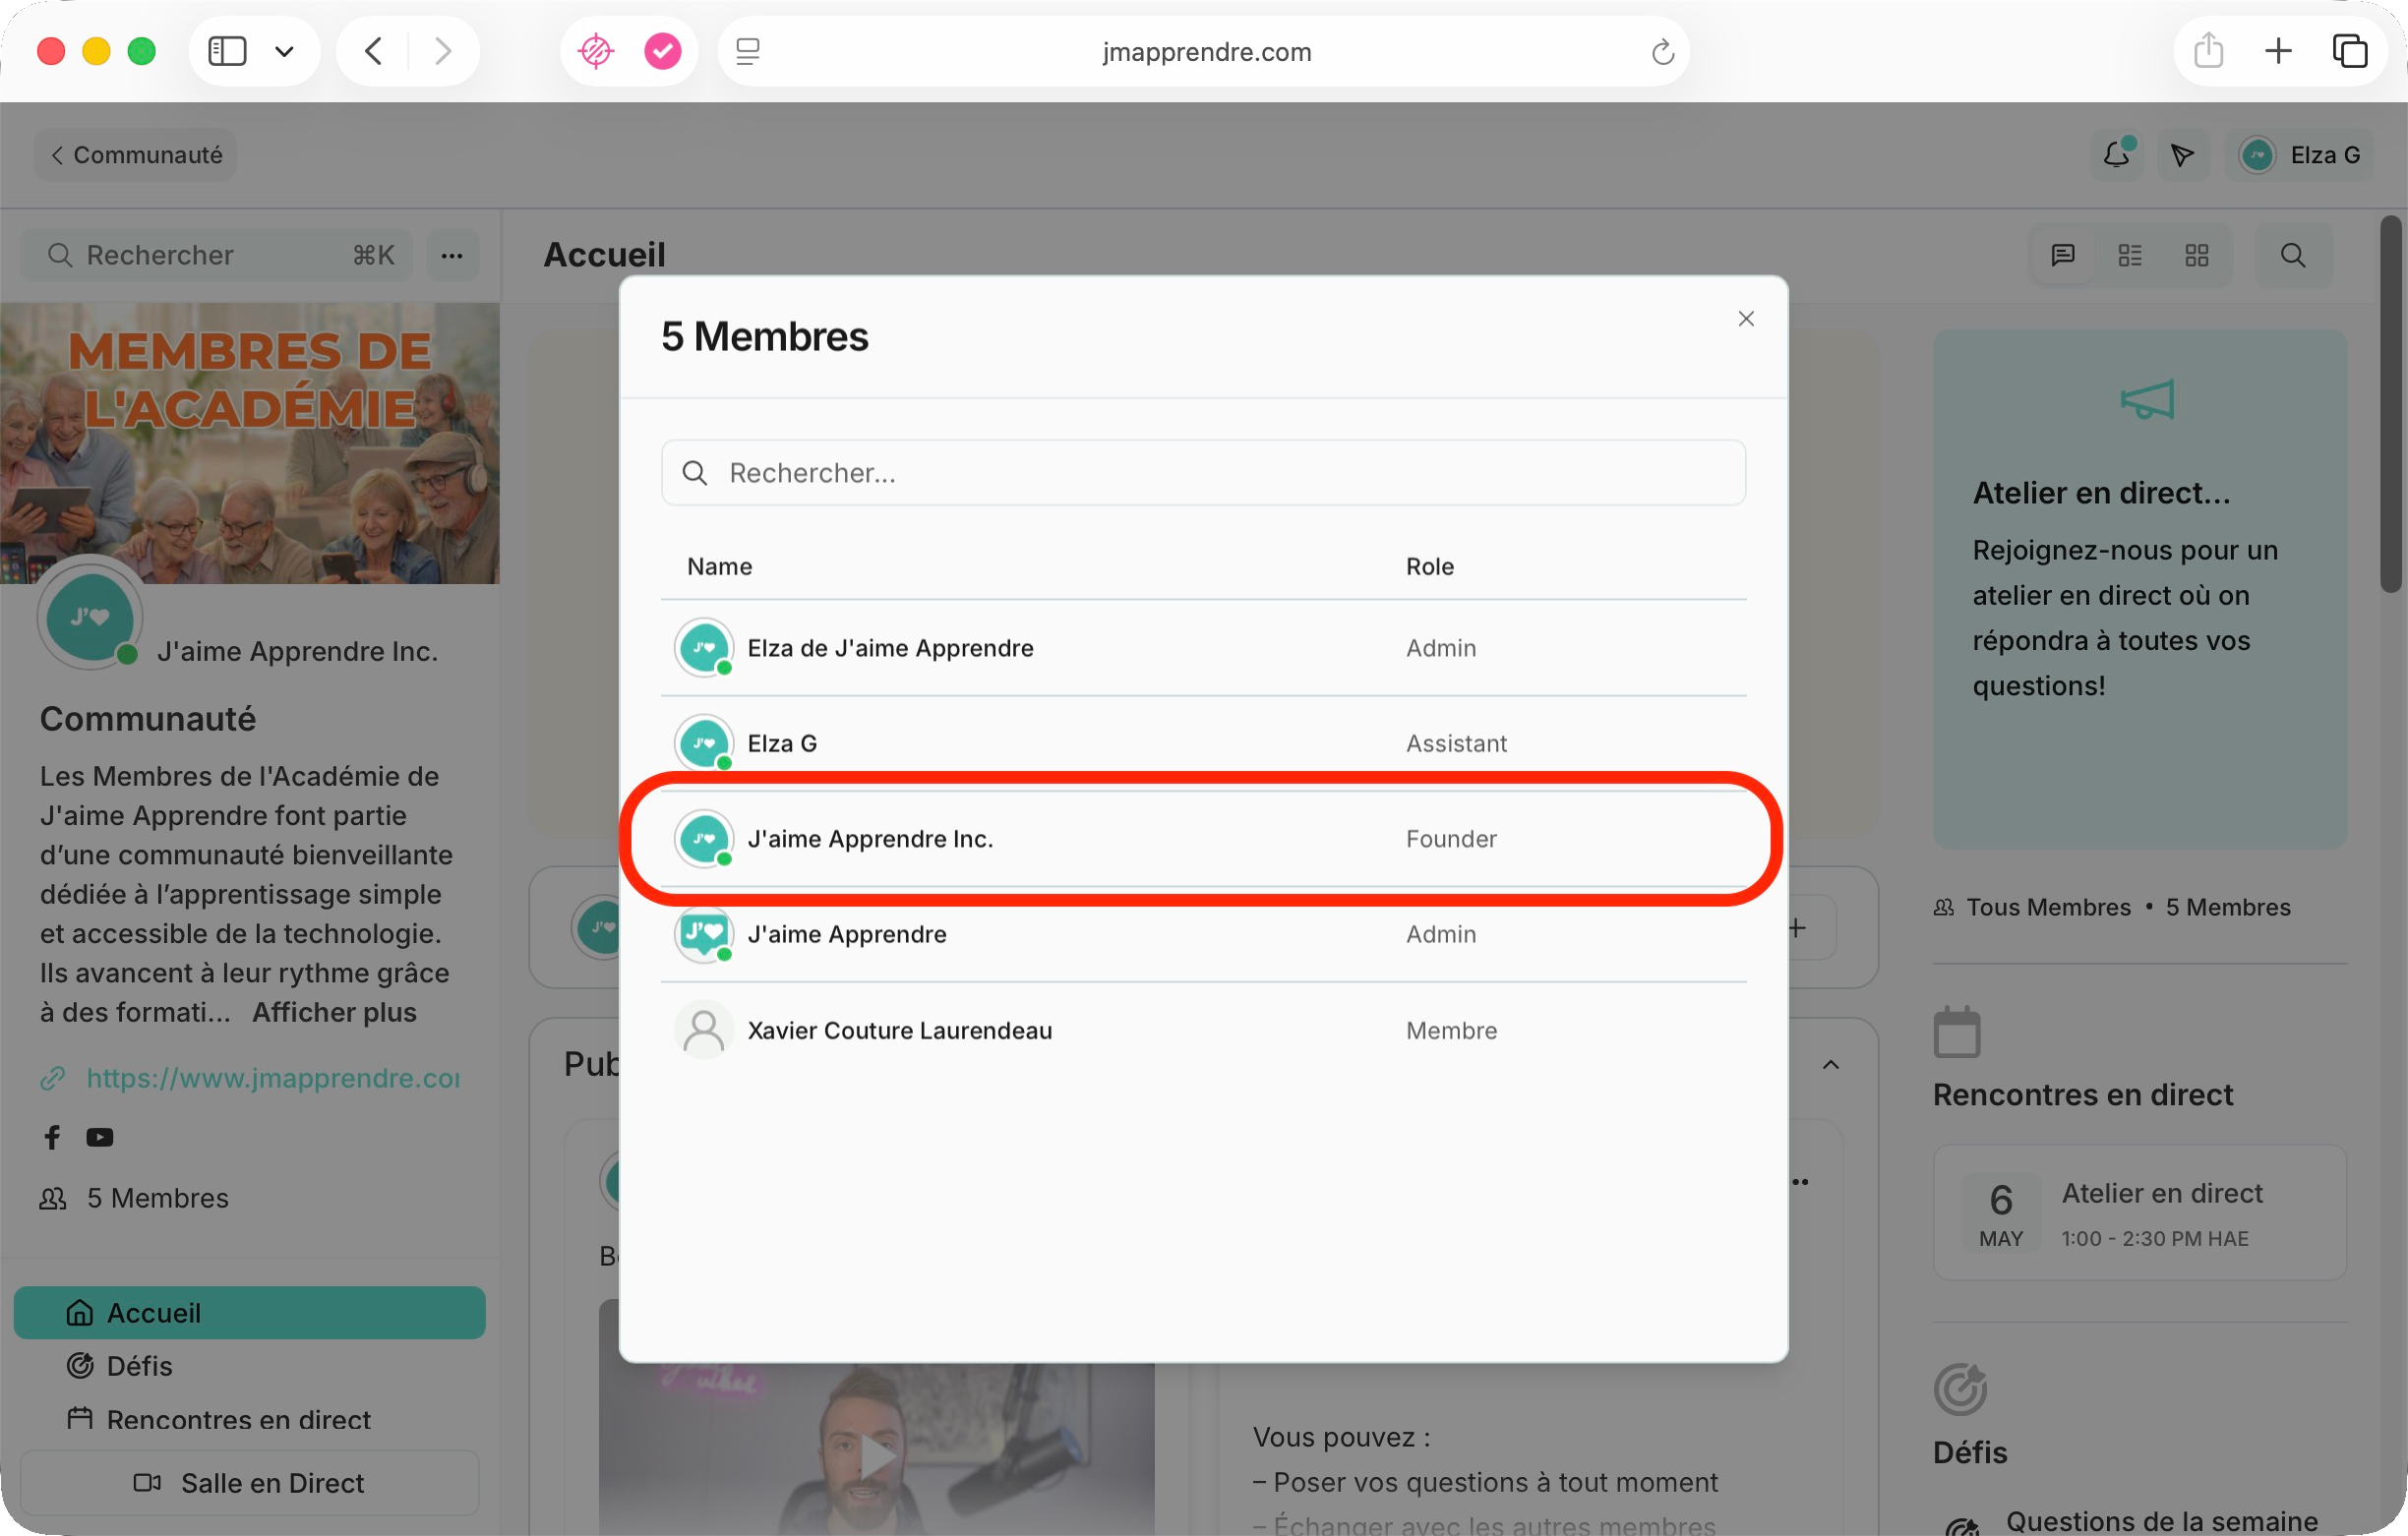Image resolution: width=2408 pixels, height=1536 pixels.
Task: Click the Assistant role cell
Action: coord(1456,743)
